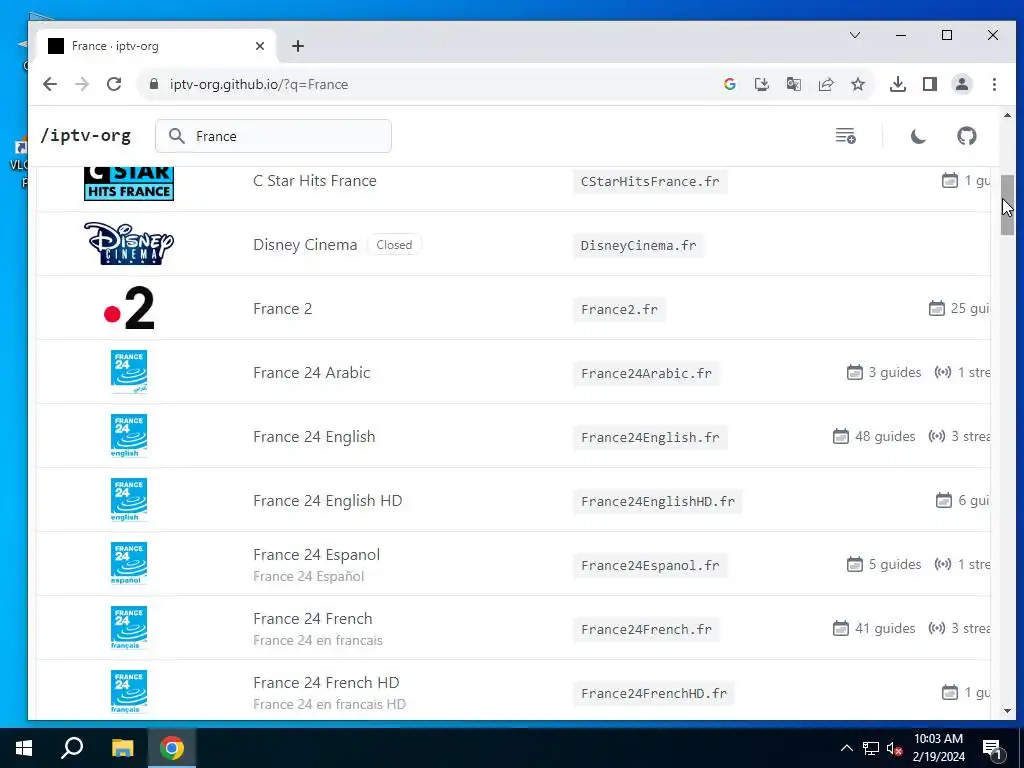Copy the France24English.fr channel ID
Viewport: 1024px width, 768px height.
[x=650, y=438]
